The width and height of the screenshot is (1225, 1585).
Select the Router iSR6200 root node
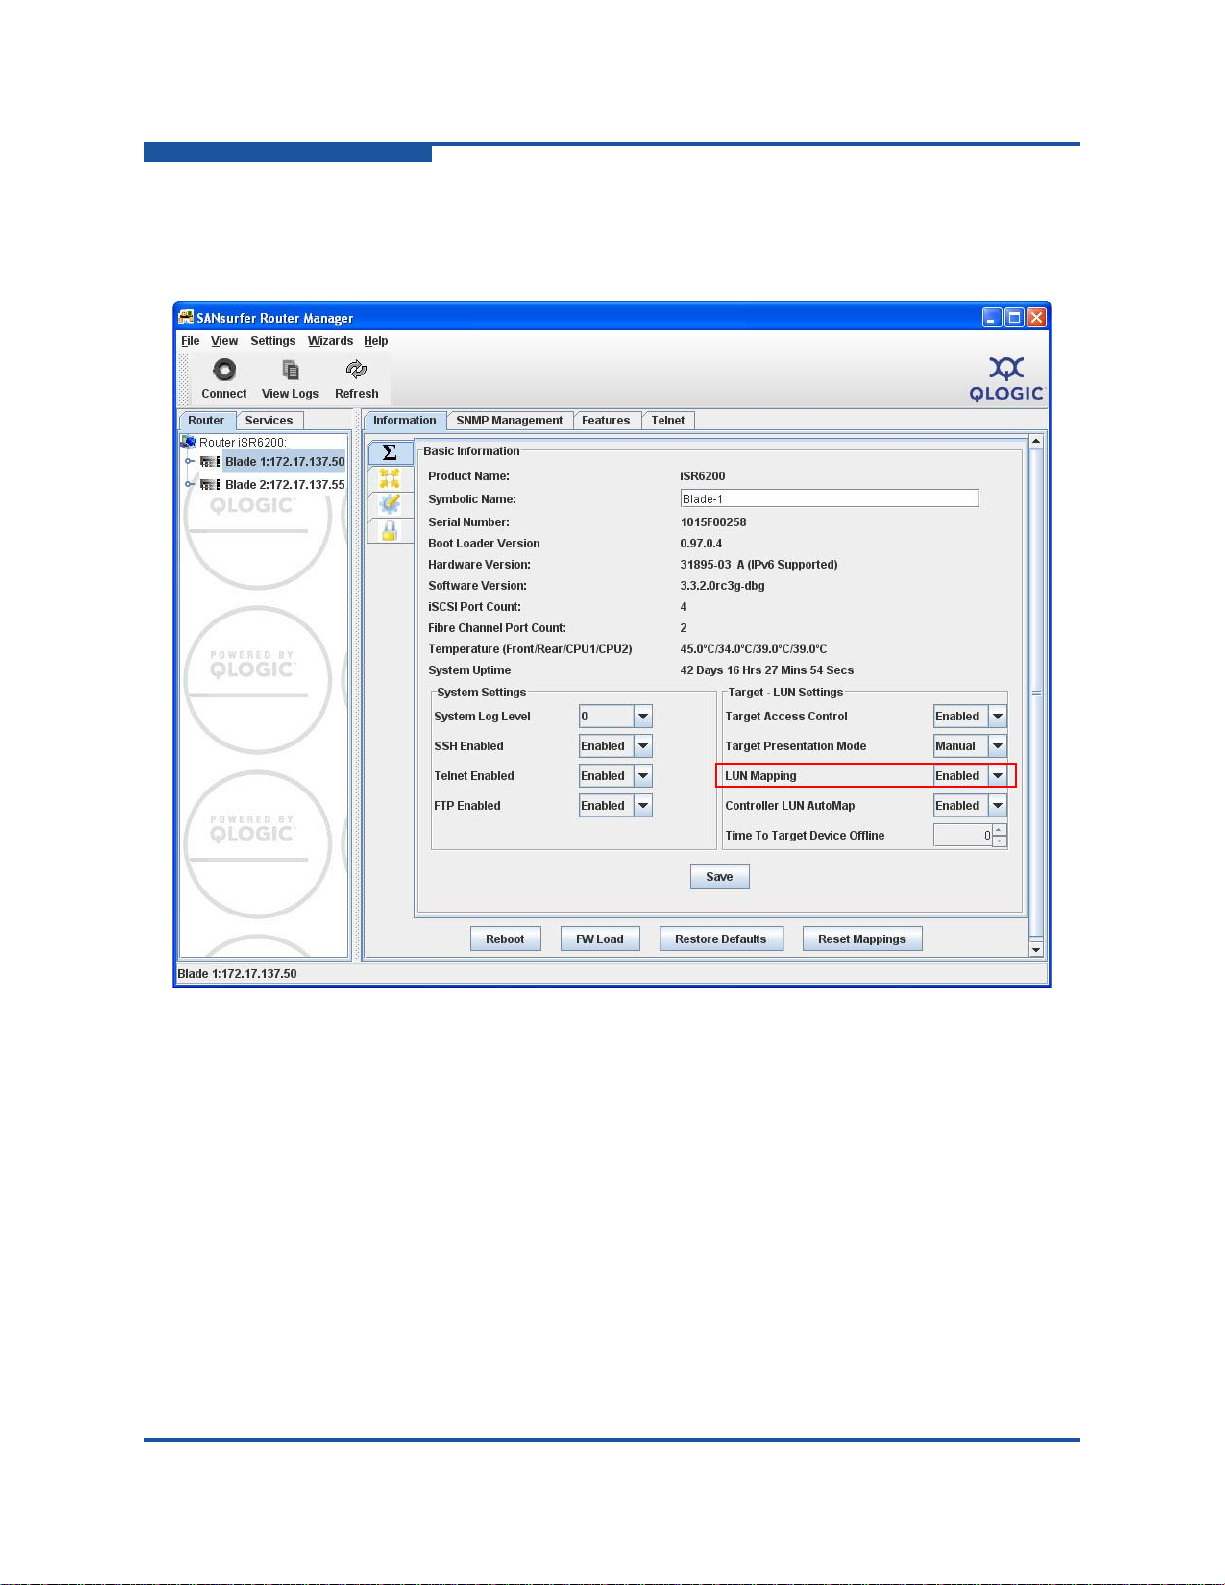(x=242, y=442)
